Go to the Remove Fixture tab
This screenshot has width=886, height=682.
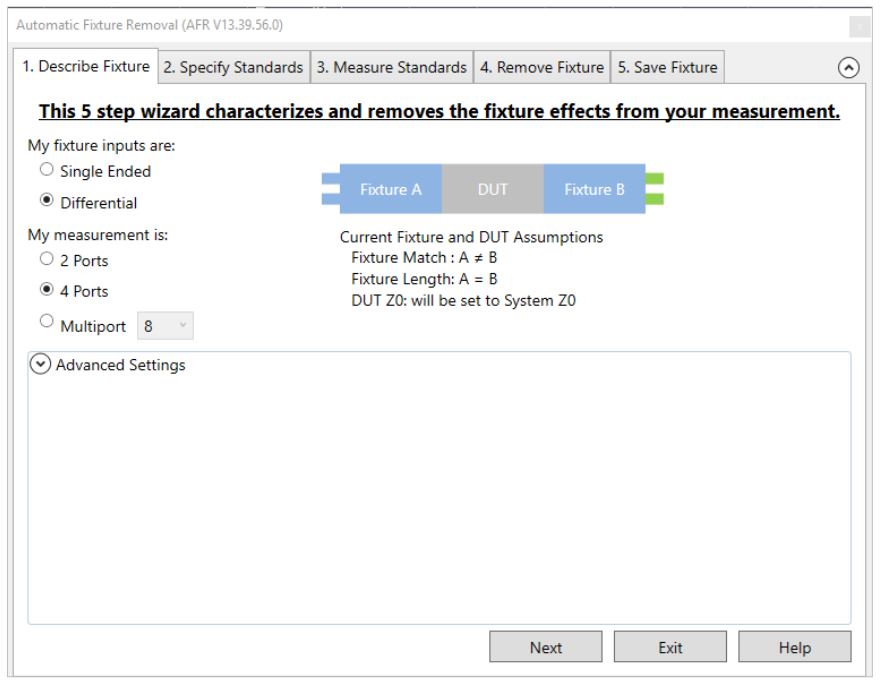(x=540, y=67)
